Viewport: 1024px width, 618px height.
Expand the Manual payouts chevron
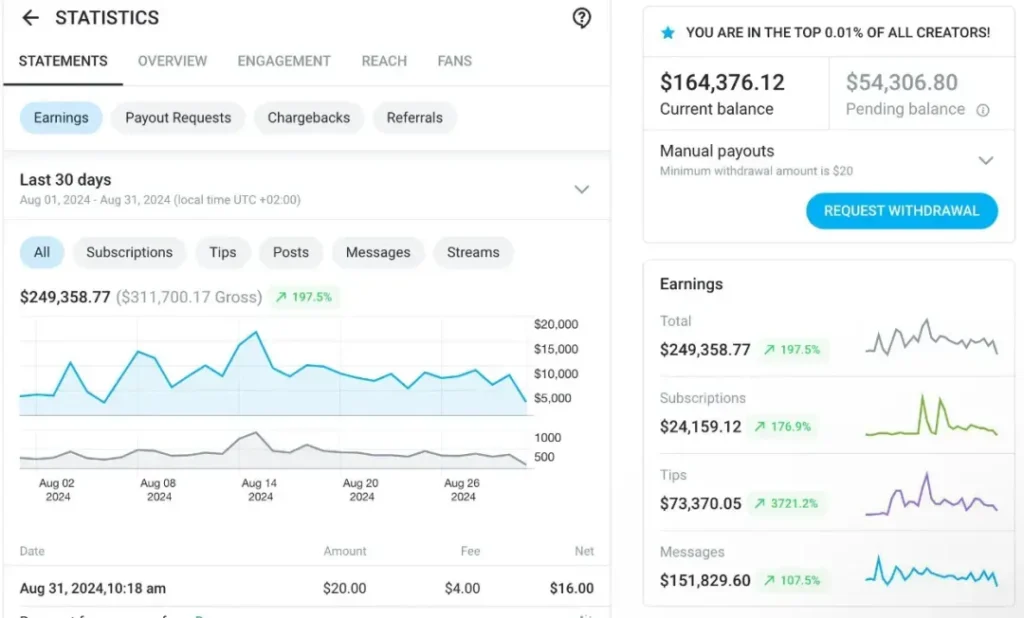click(985, 161)
